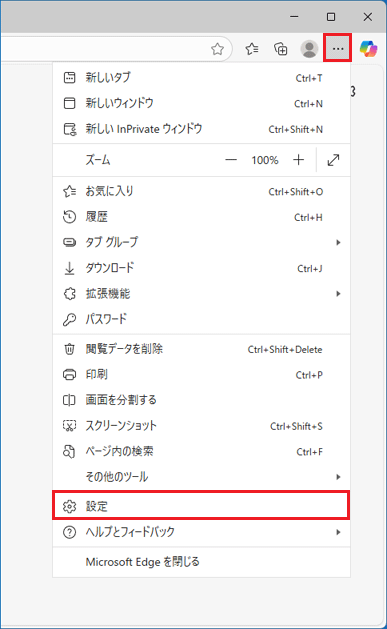Click the ダウンロード arrow icon
Viewport: 387px width, 629px height.
coord(69,268)
